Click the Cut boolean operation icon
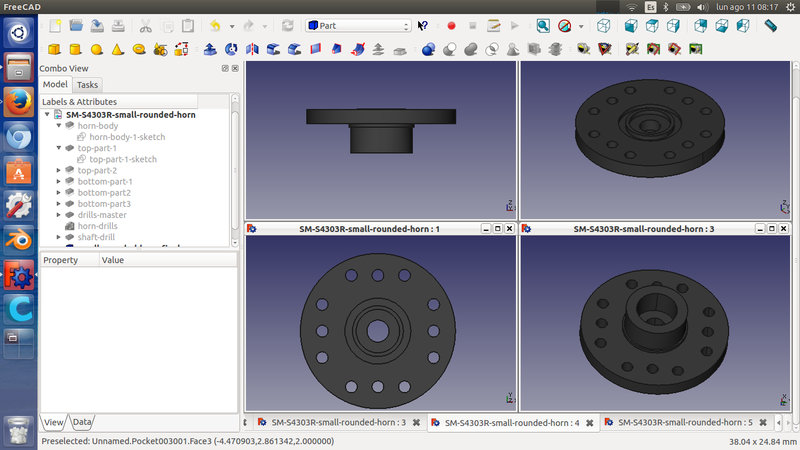The image size is (800, 450). (x=449, y=48)
